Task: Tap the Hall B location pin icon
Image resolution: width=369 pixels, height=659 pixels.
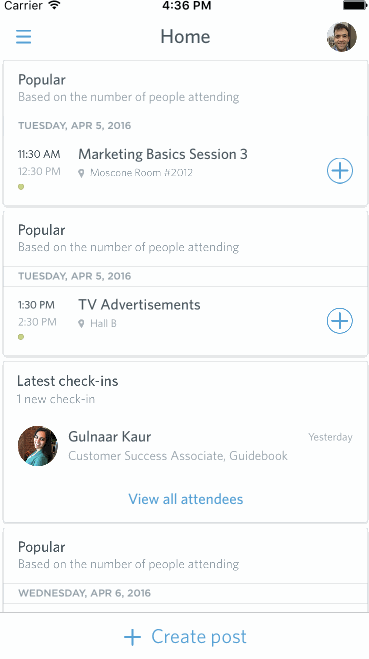Action: click(x=82, y=324)
